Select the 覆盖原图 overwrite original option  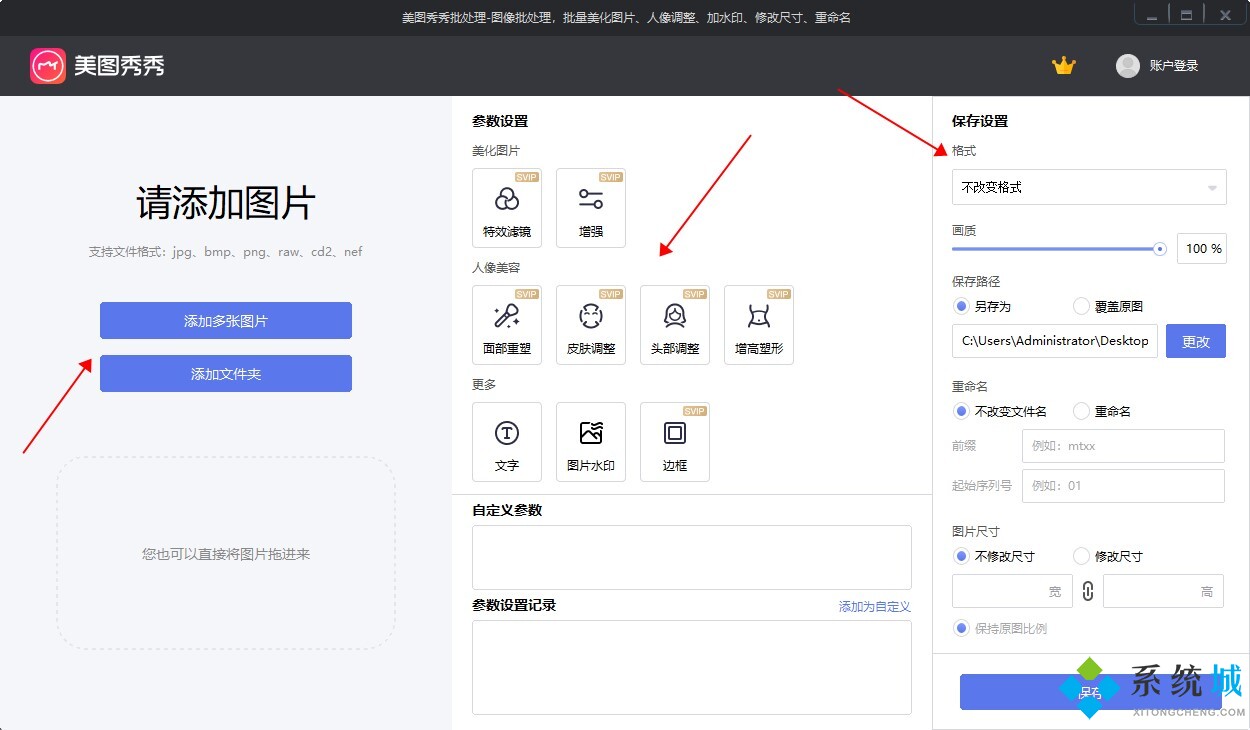coord(1108,306)
